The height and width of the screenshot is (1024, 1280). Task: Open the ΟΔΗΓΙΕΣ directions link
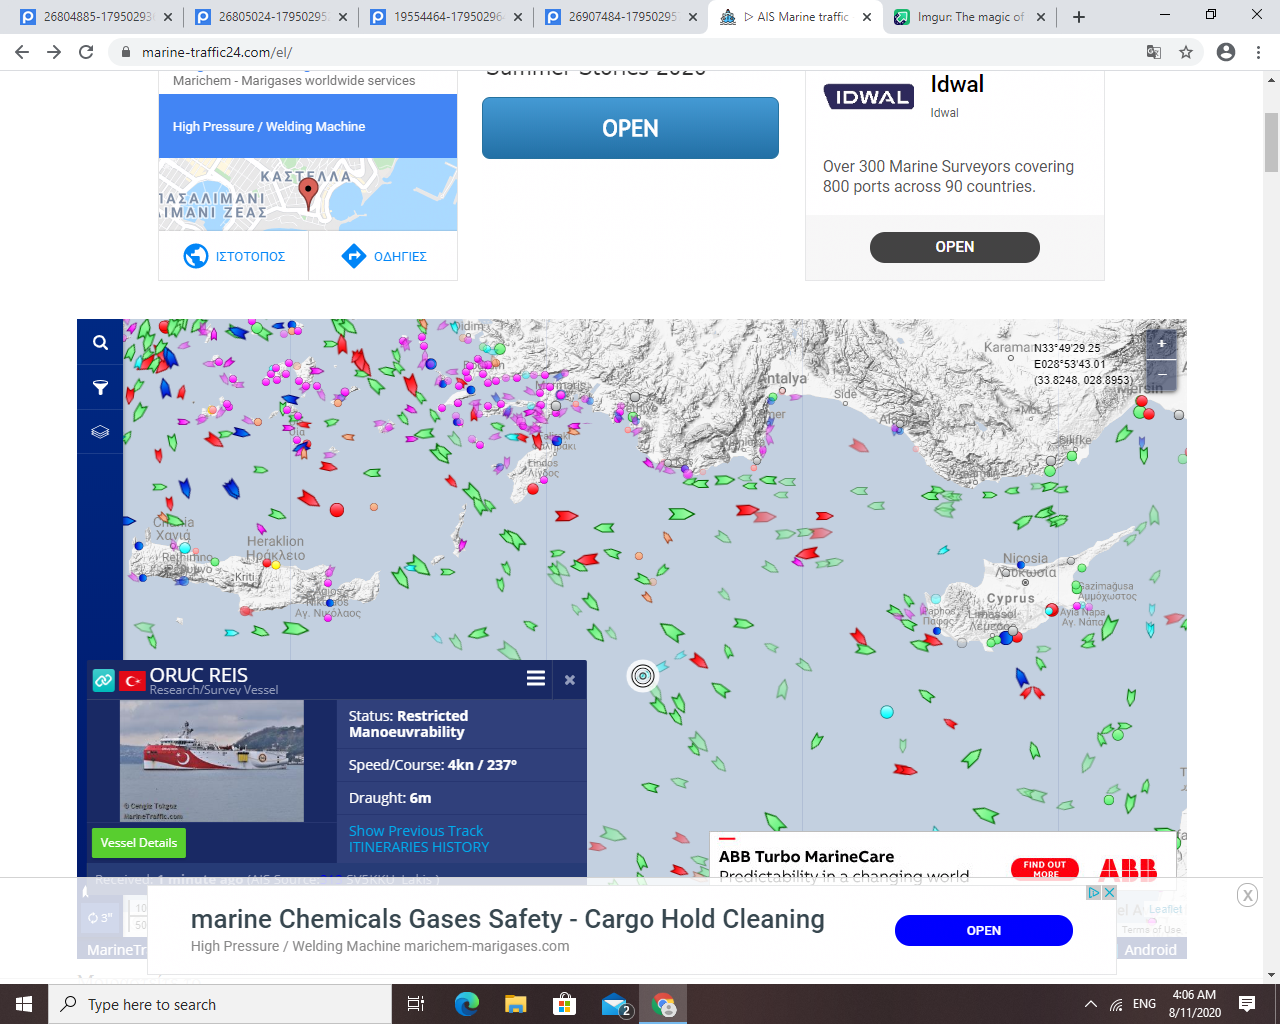[383, 256]
